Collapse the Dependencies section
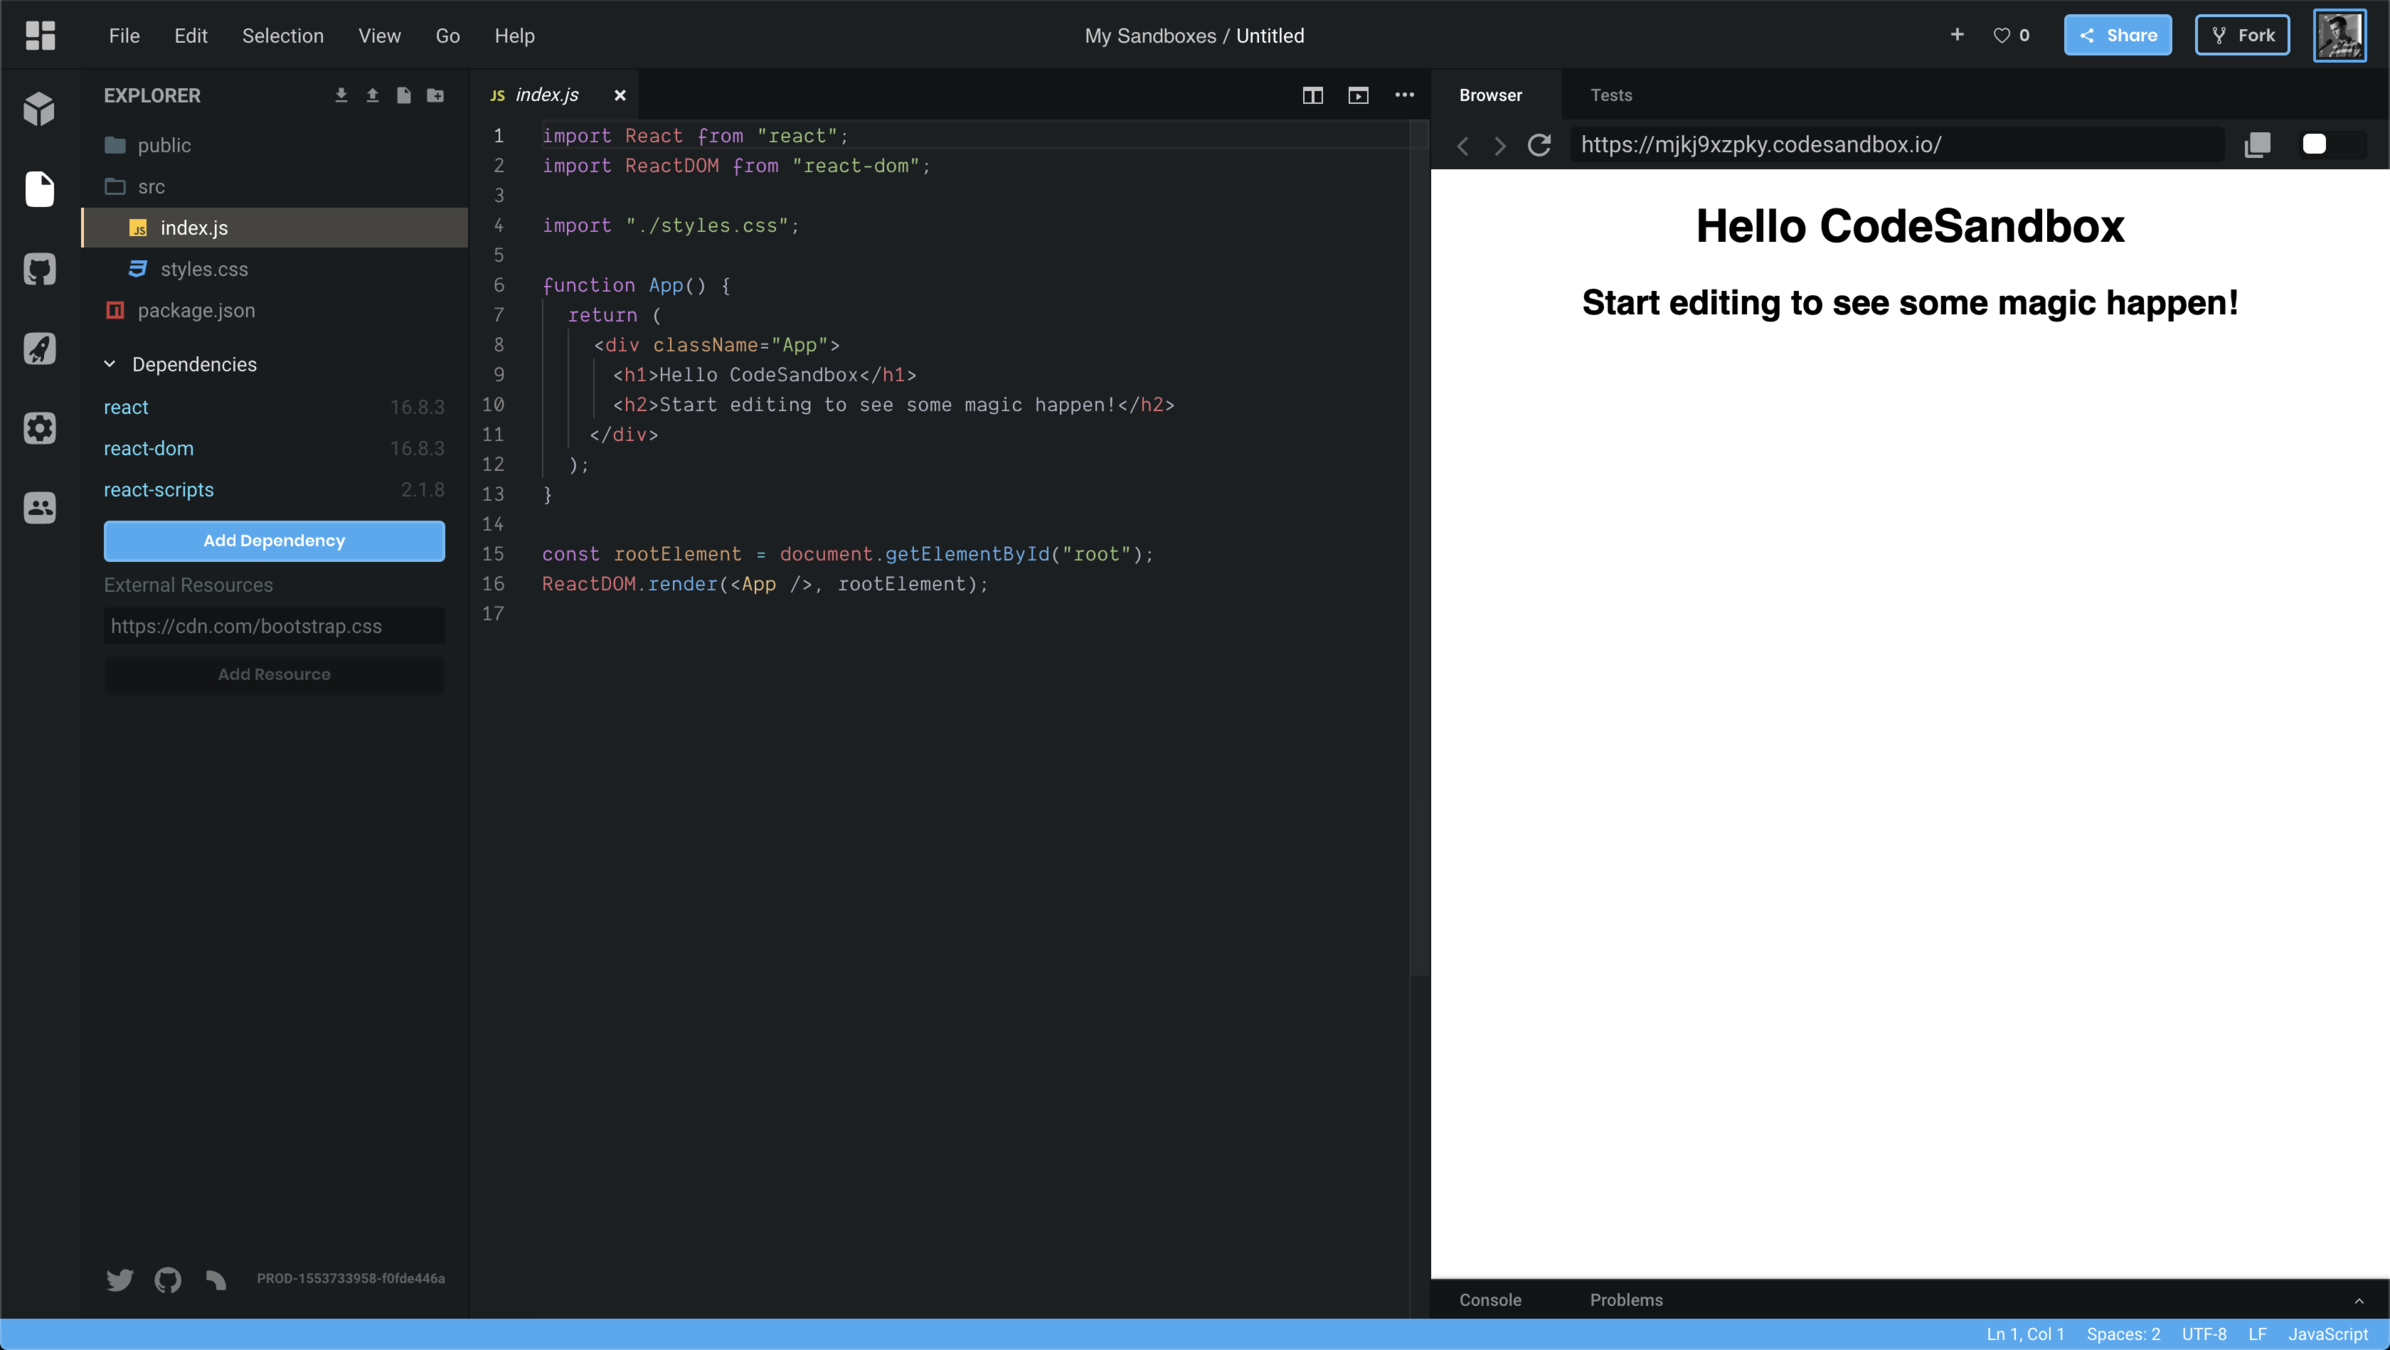This screenshot has height=1350, width=2390. coord(110,364)
